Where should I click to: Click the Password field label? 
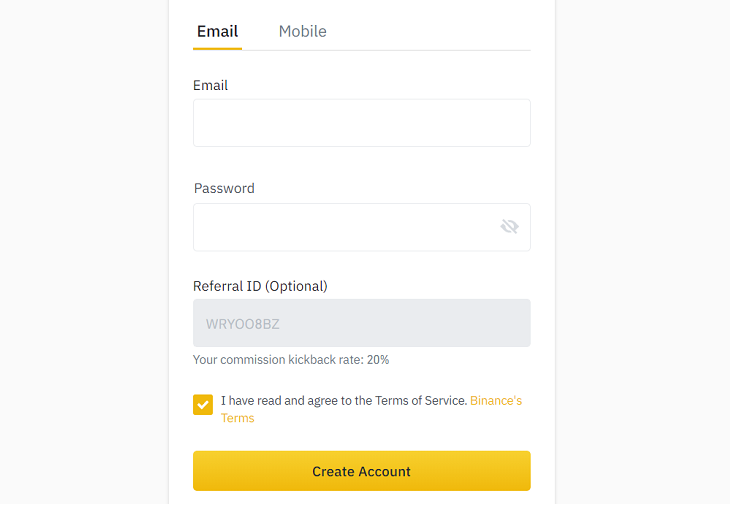pyautogui.click(x=224, y=188)
